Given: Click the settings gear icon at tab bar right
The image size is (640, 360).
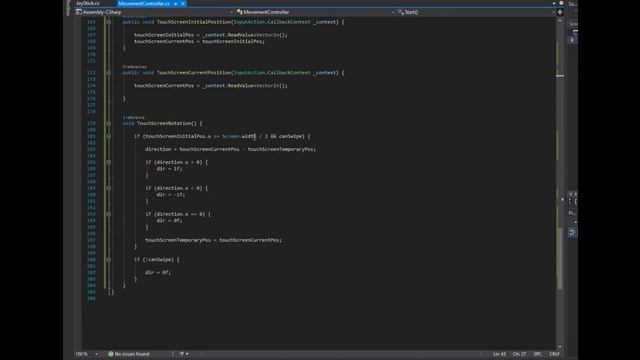Looking at the screenshot, I should point(561,3).
